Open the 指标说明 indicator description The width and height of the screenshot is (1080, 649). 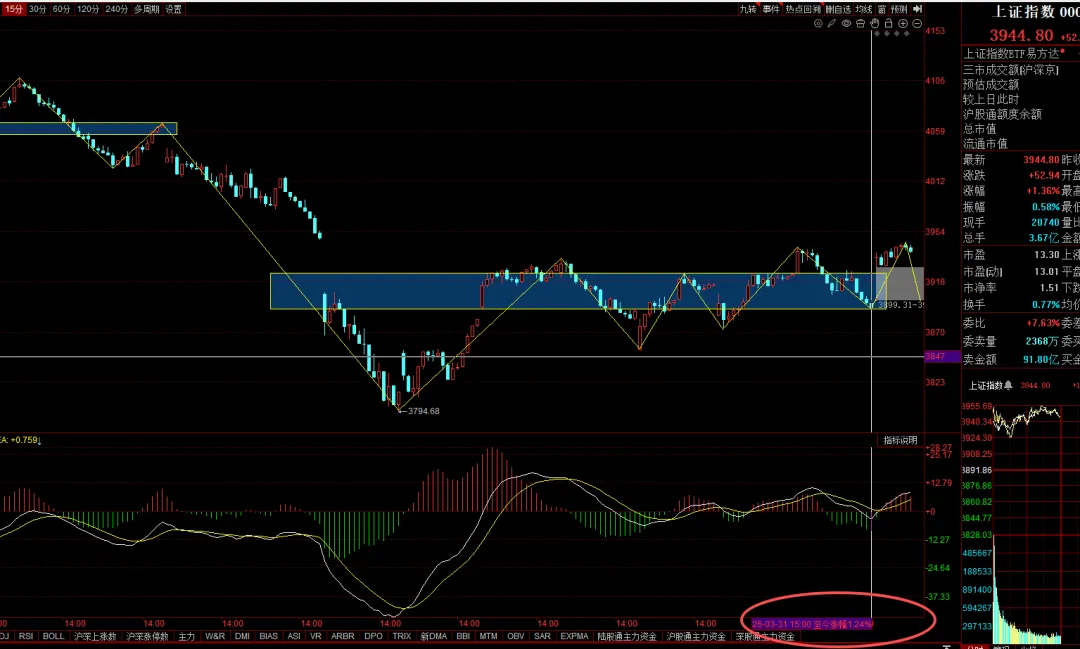pos(900,440)
